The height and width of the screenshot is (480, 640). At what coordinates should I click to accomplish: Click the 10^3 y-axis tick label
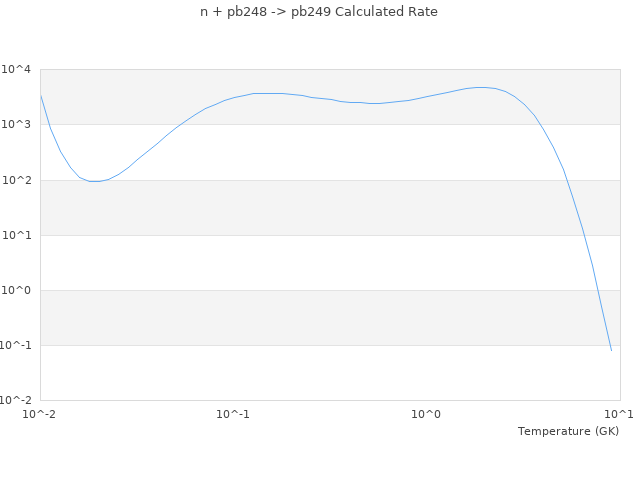16,125
